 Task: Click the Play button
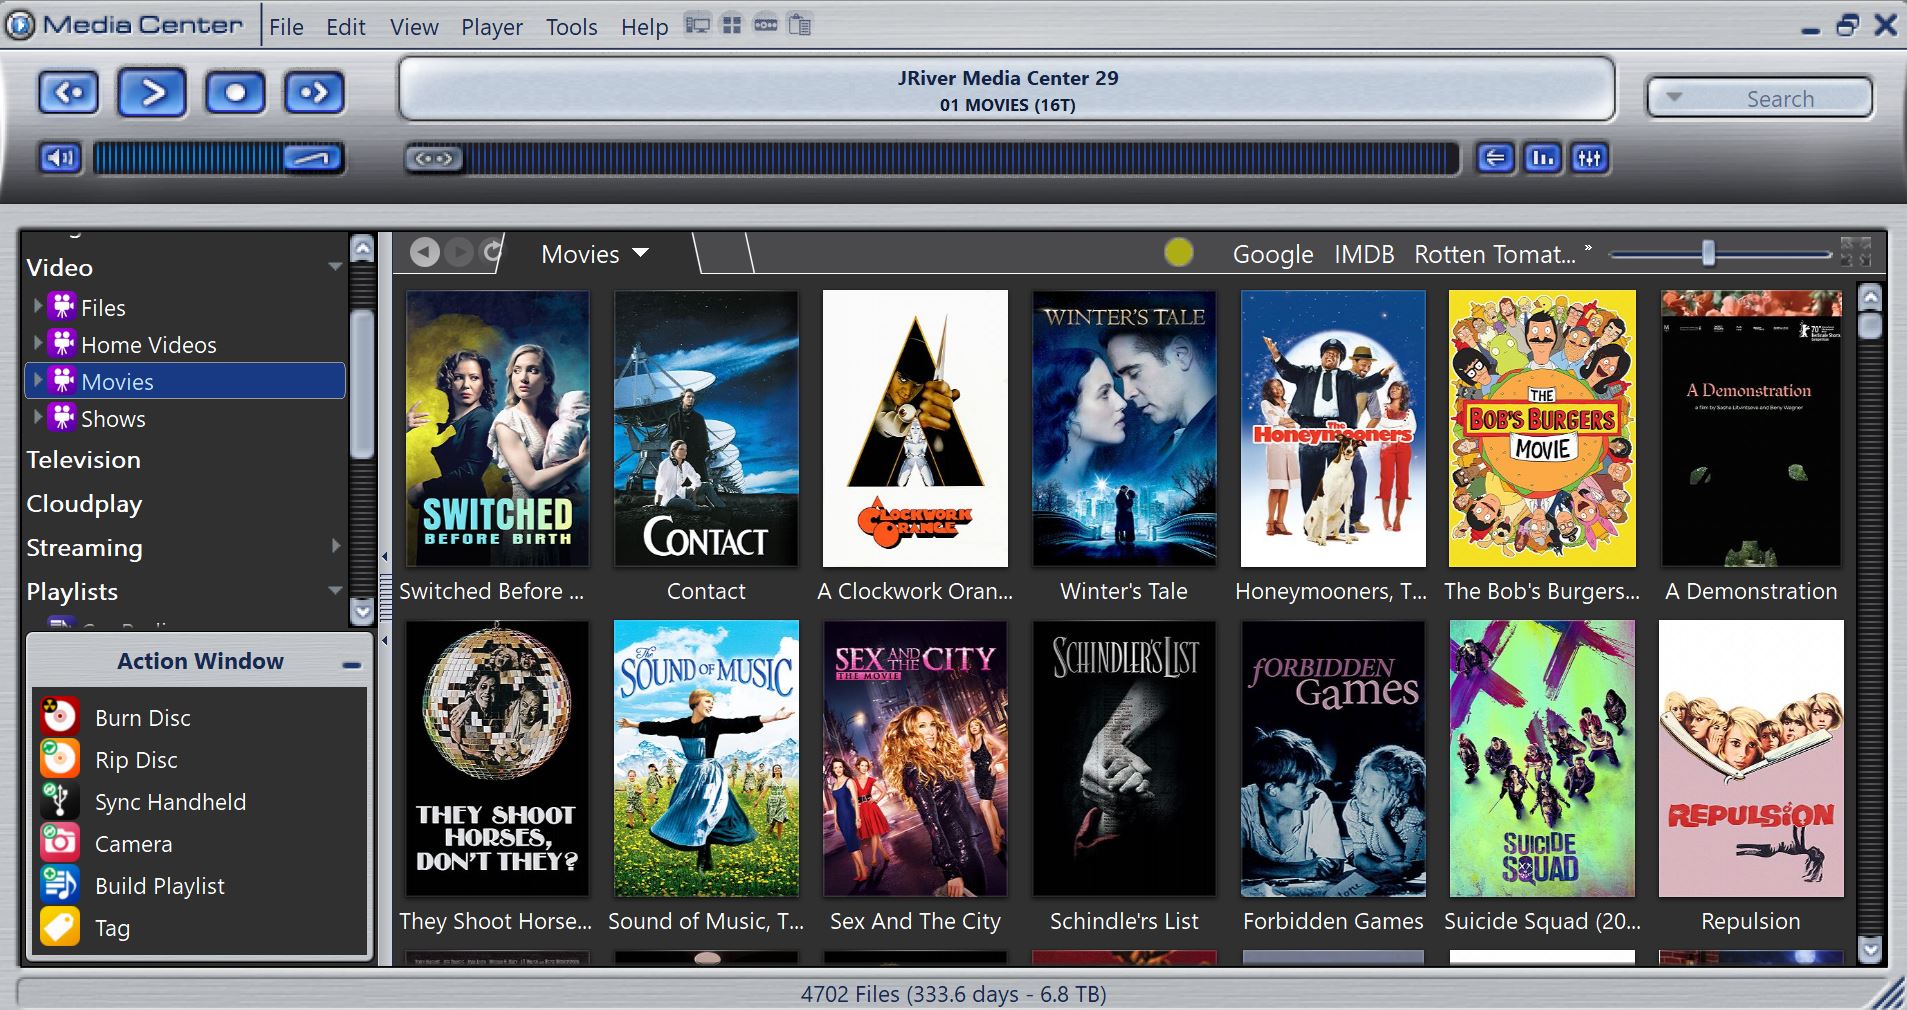[152, 93]
